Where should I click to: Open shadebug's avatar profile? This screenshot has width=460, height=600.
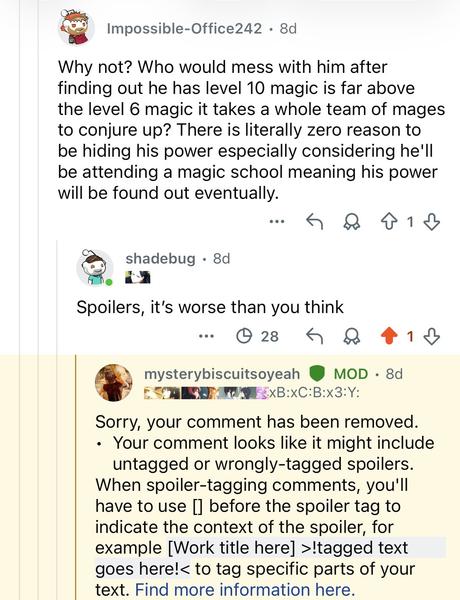pyautogui.click(x=95, y=268)
